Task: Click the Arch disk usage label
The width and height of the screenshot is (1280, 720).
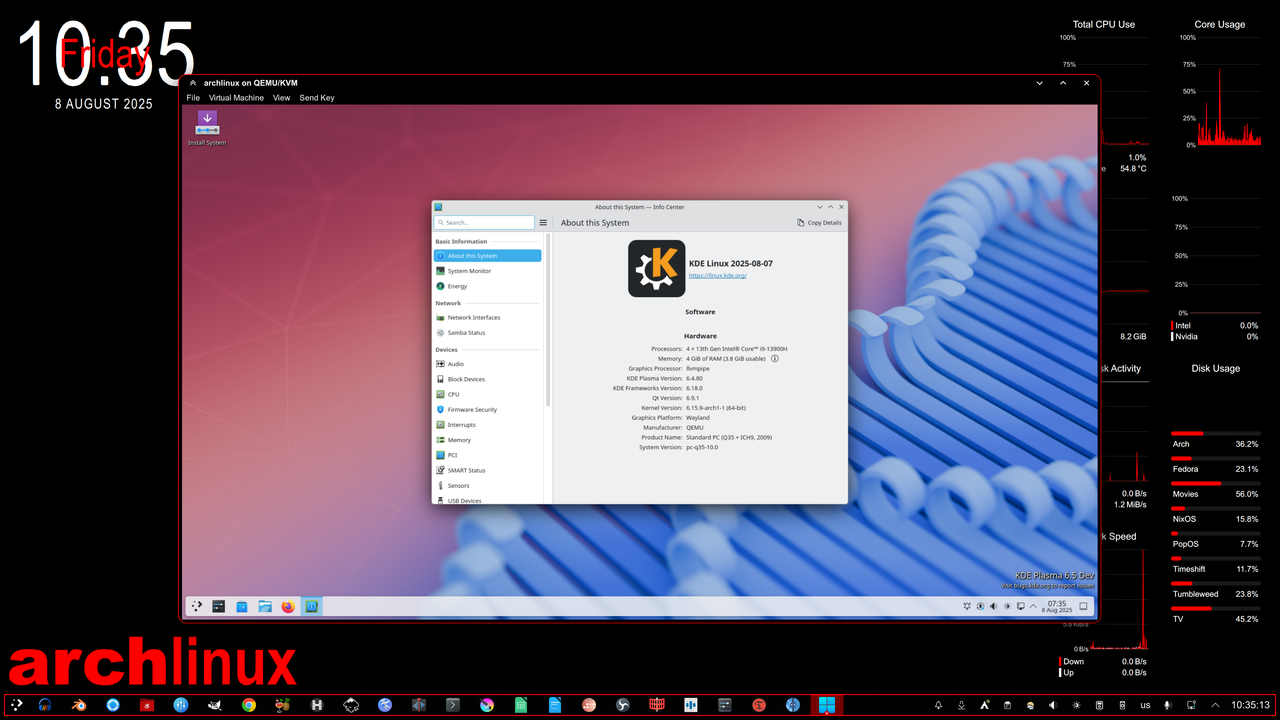Action: click(x=1181, y=444)
